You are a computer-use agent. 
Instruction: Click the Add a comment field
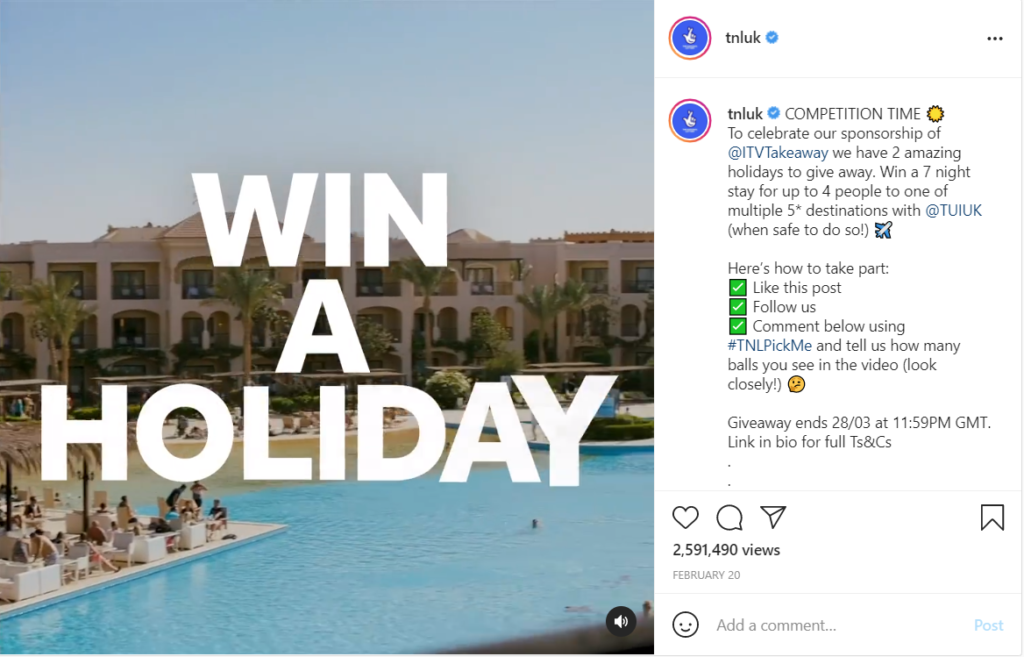click(839, 626)
